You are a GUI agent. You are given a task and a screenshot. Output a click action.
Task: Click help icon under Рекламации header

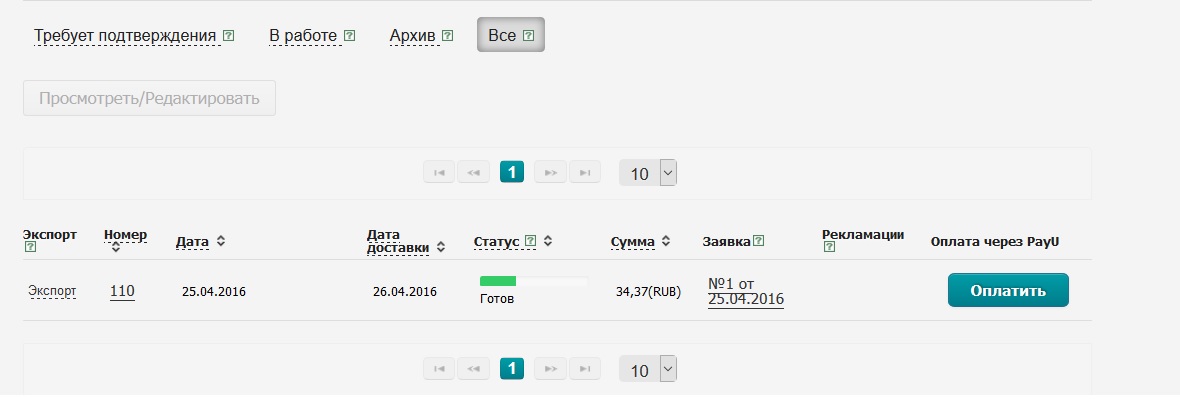pyautogui.click(x=828, y=247)
